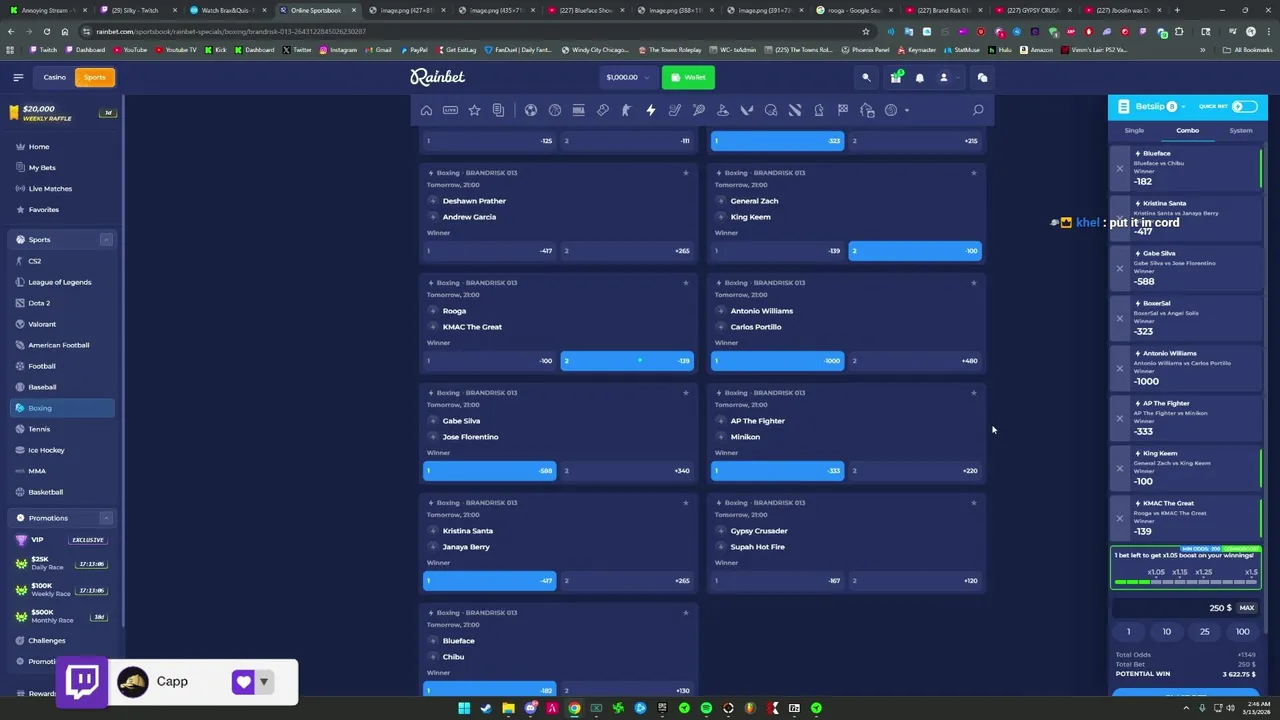1280x720 pixels.
Task: Select Minikon +220 odds
Action: tap(915, 471)
